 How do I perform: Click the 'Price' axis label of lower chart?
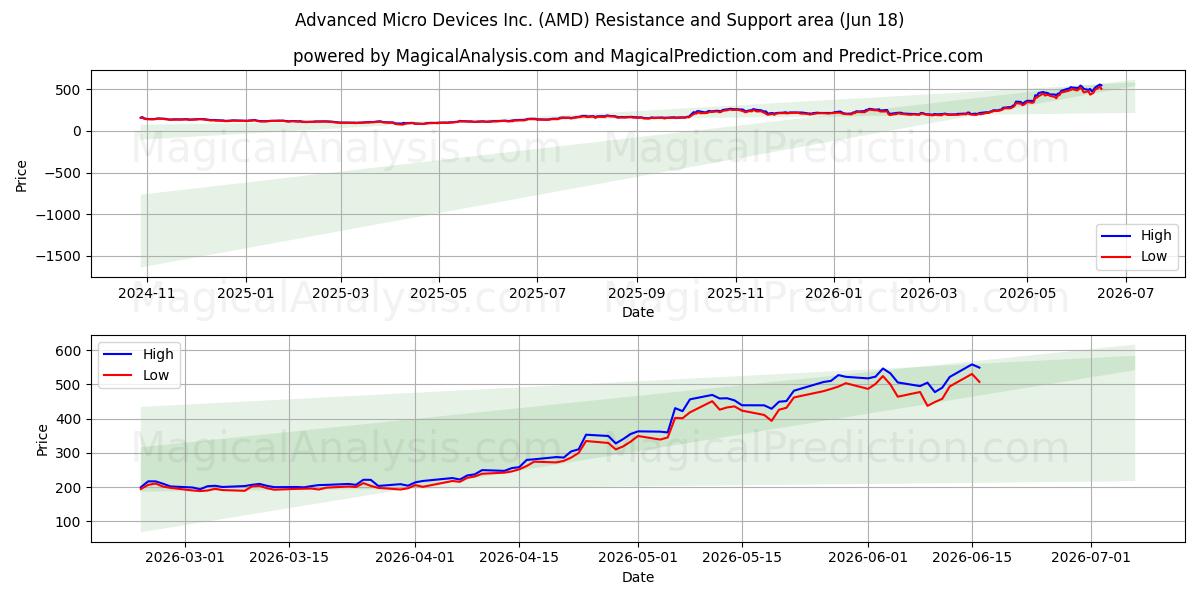[x=43, y=439]
